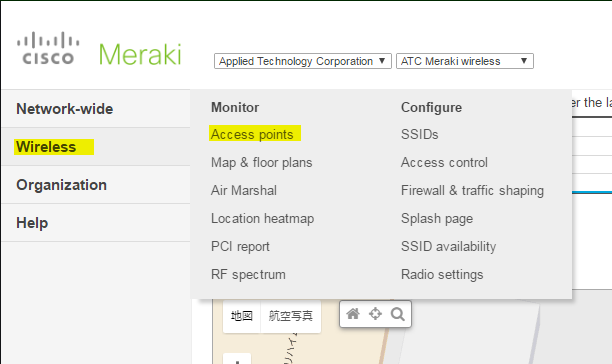Click the Cisco Meraki logo
Screen dimensions: 612x364
click(99, 49)
